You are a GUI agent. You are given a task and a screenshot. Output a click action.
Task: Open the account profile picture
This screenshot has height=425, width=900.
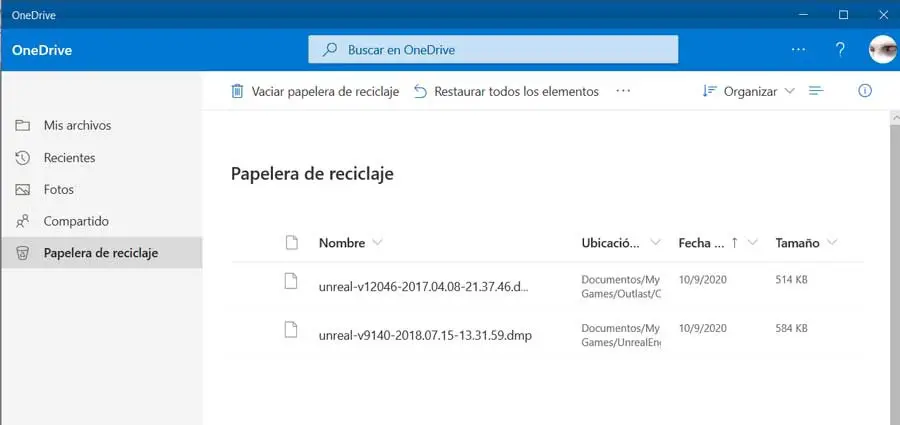pos(883,49)
